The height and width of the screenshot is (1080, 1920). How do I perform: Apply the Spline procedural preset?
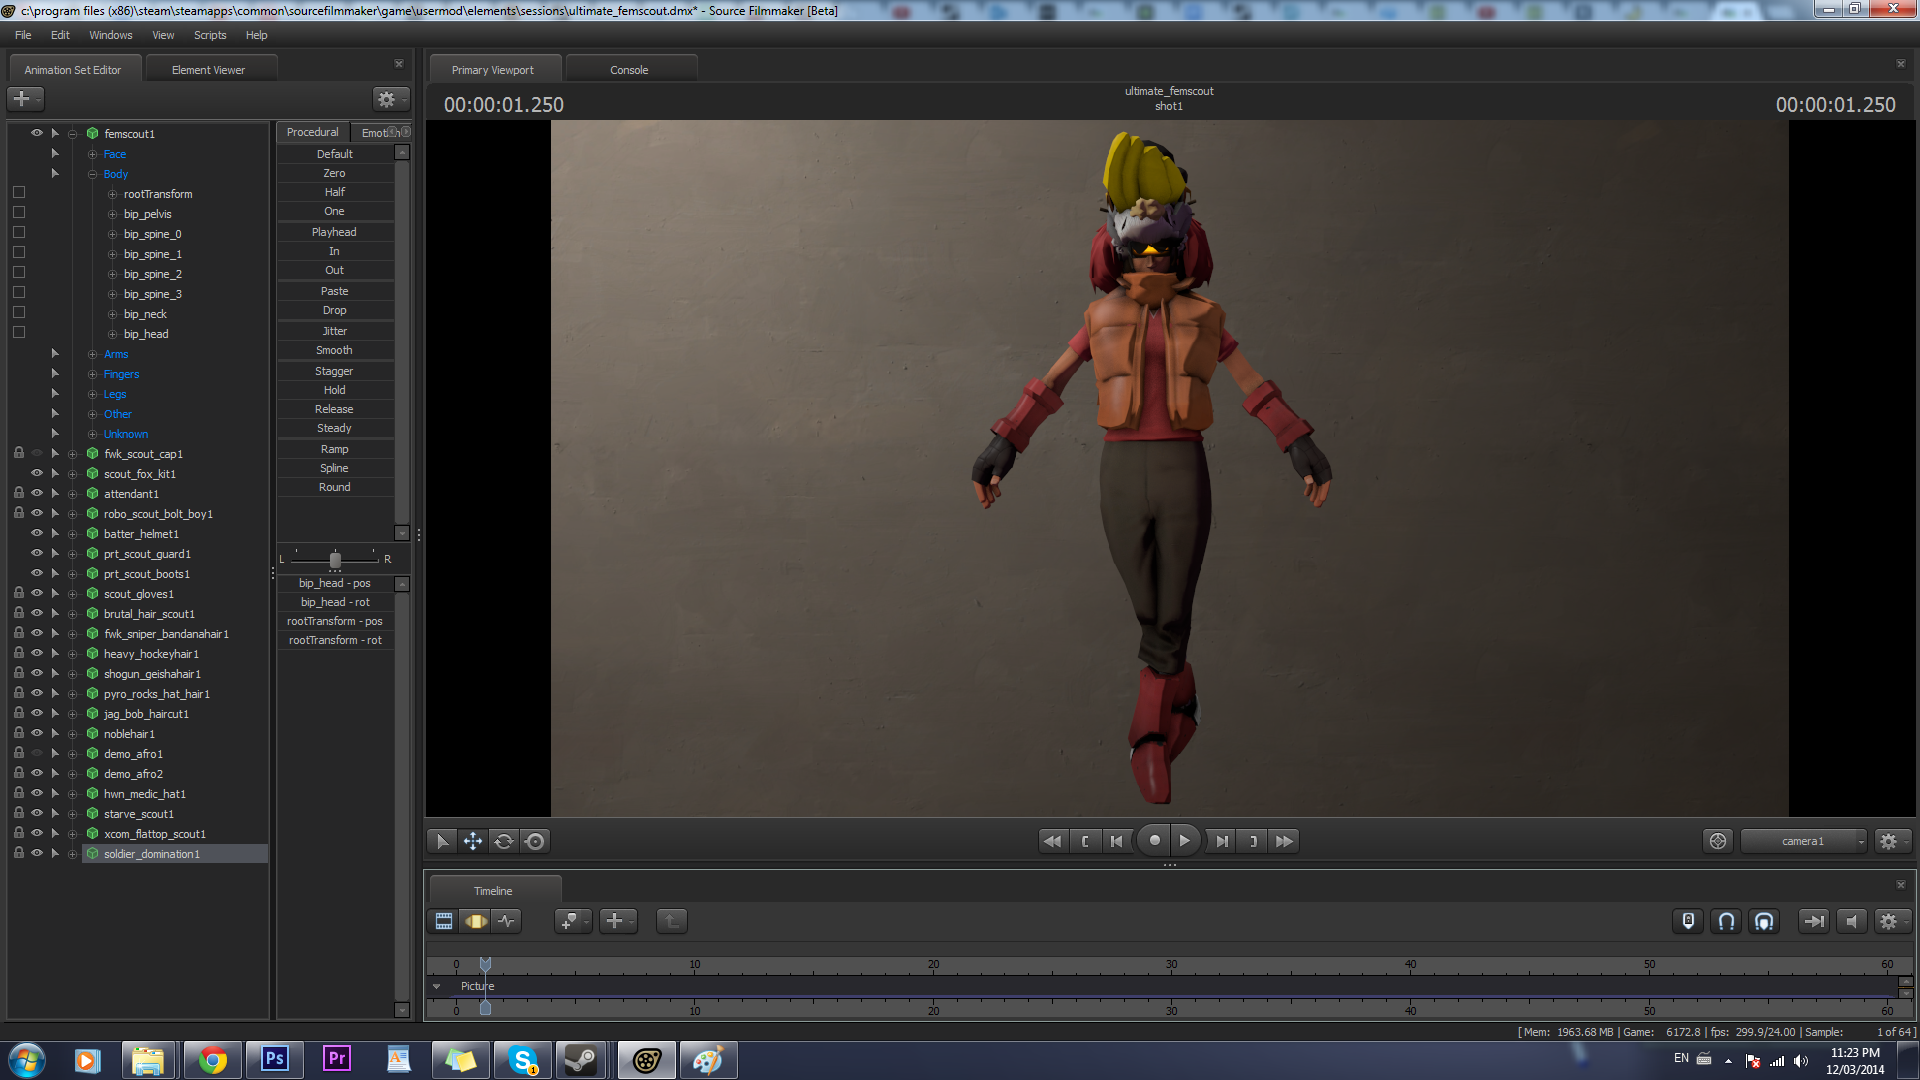click(x=335, y=468)
